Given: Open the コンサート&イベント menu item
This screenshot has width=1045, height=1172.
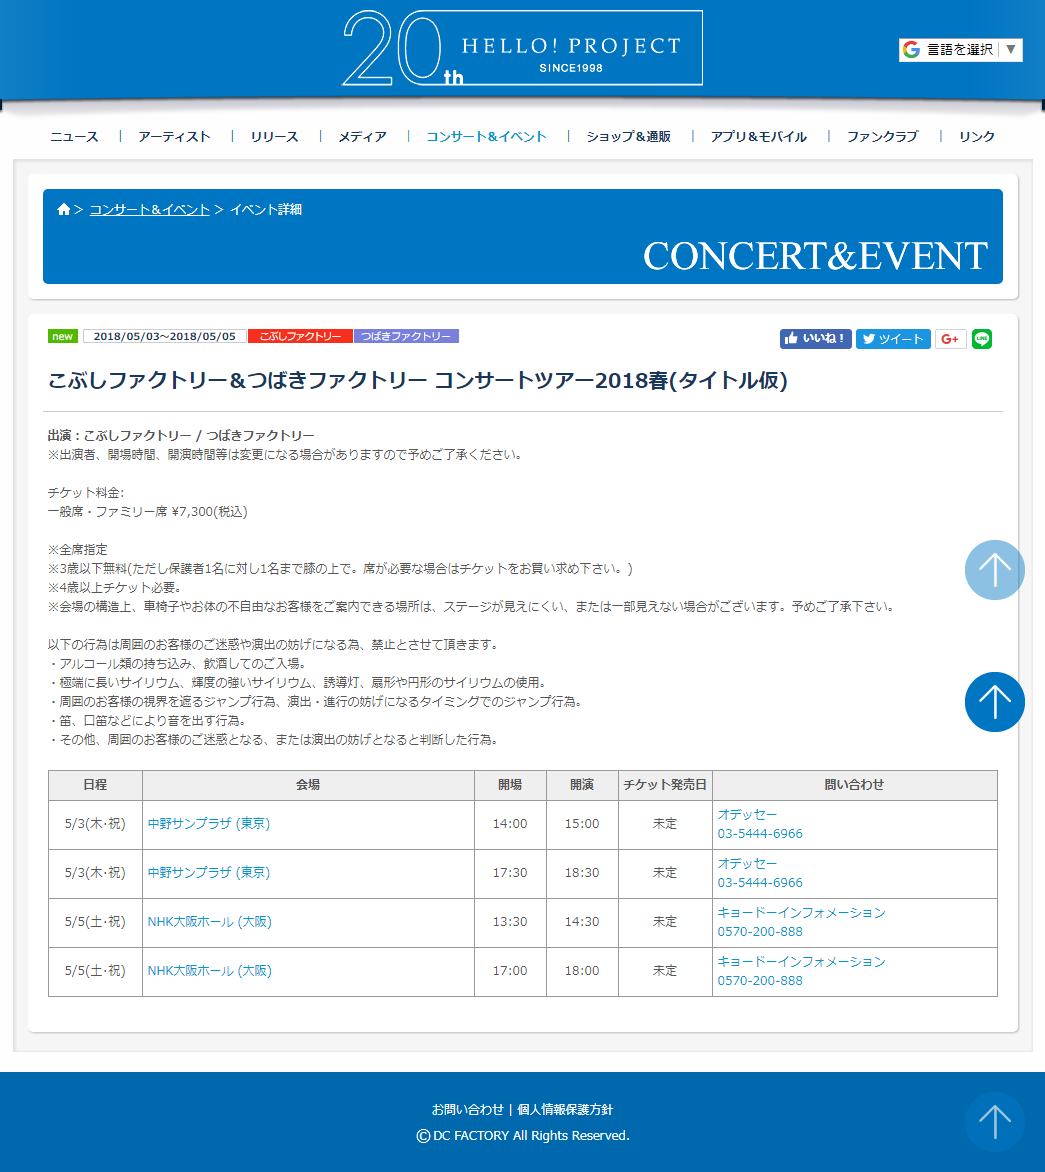Looking at the screenshot, I should (x=487, y=136).
